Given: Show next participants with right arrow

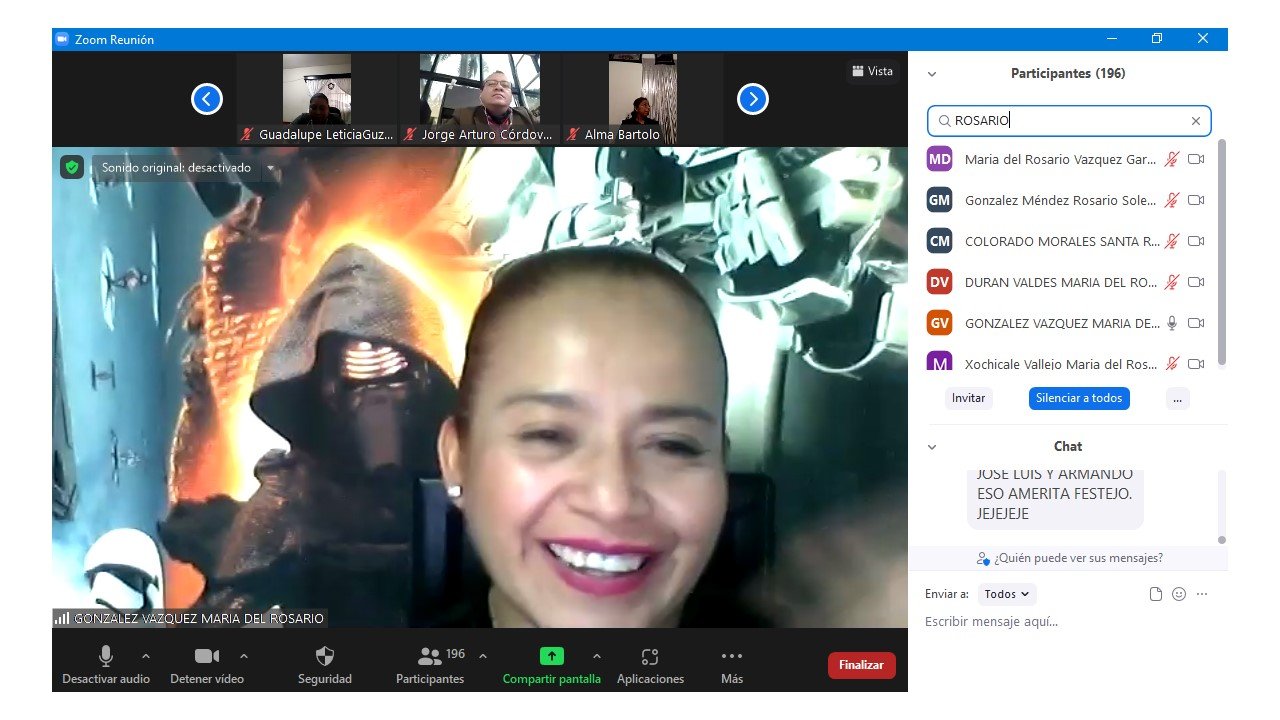Looking at the screenshot, I should (752, 99).
